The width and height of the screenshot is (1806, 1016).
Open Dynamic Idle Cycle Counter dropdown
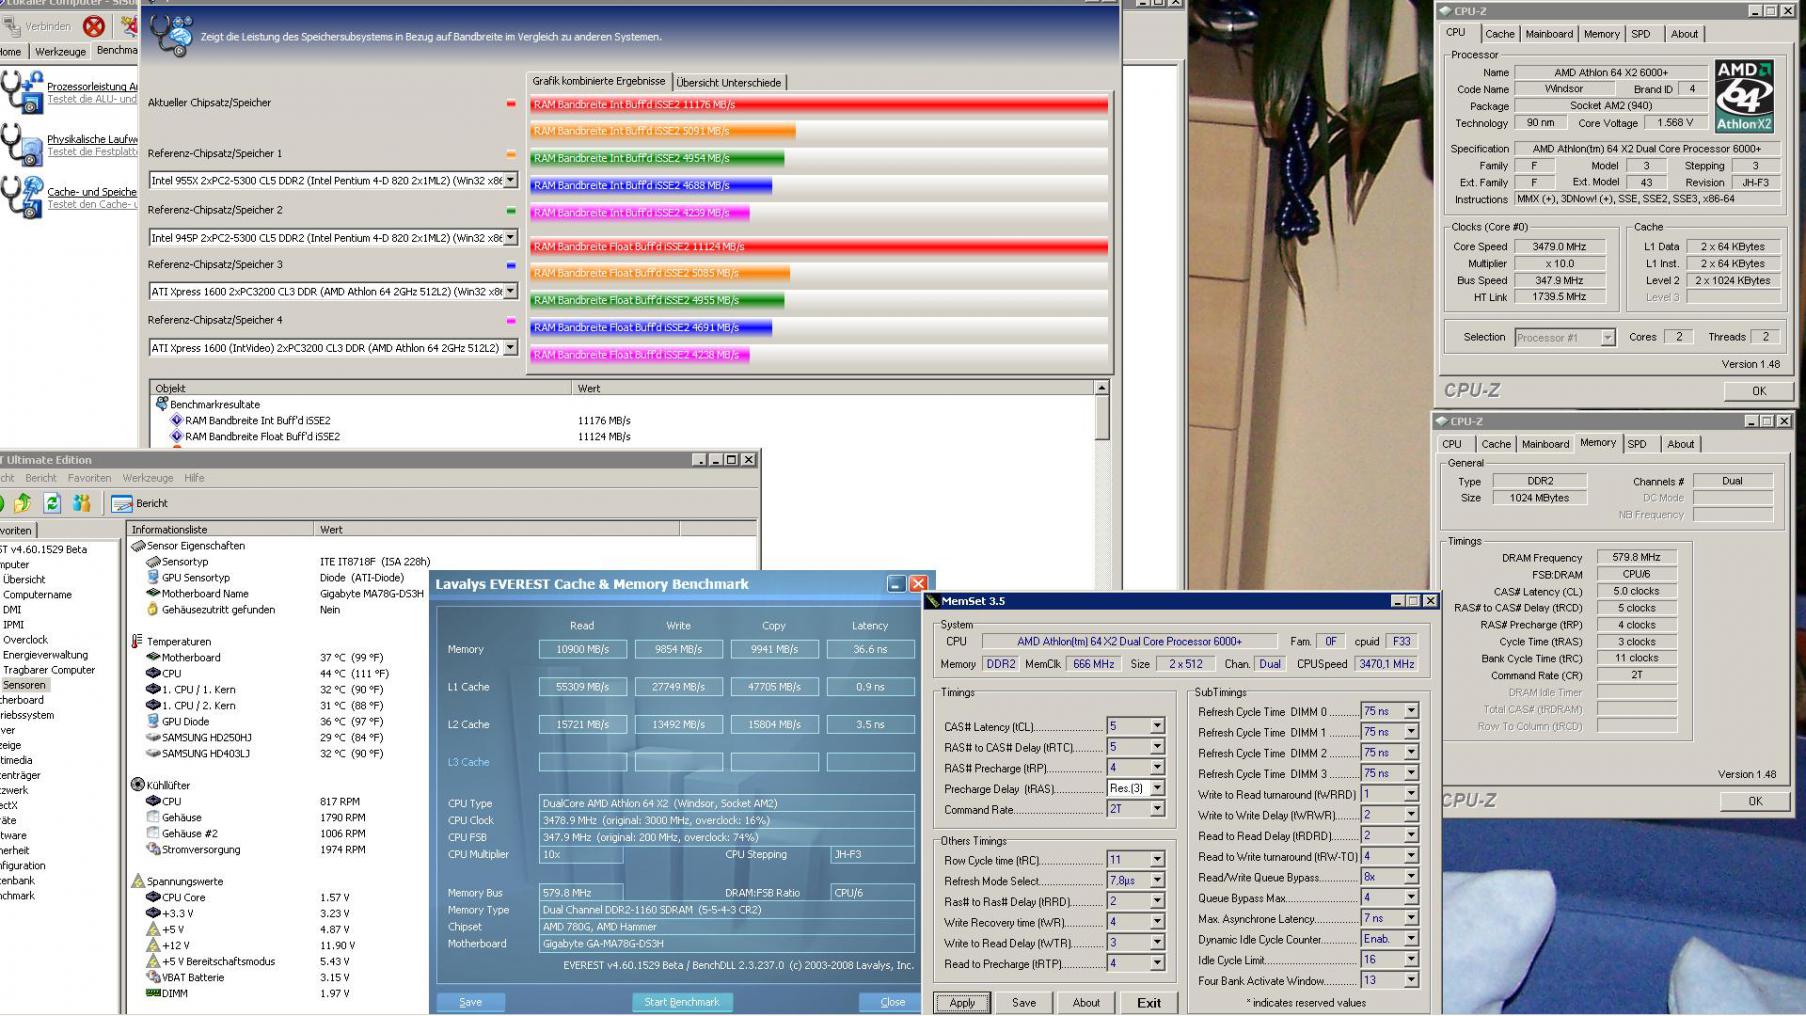click(x=1411, y=939)
